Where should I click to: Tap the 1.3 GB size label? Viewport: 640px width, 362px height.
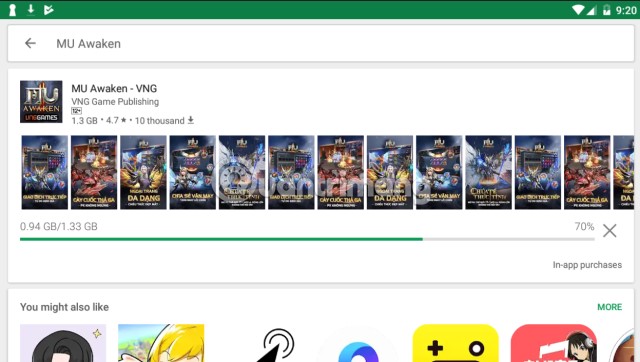pos(84,121)
